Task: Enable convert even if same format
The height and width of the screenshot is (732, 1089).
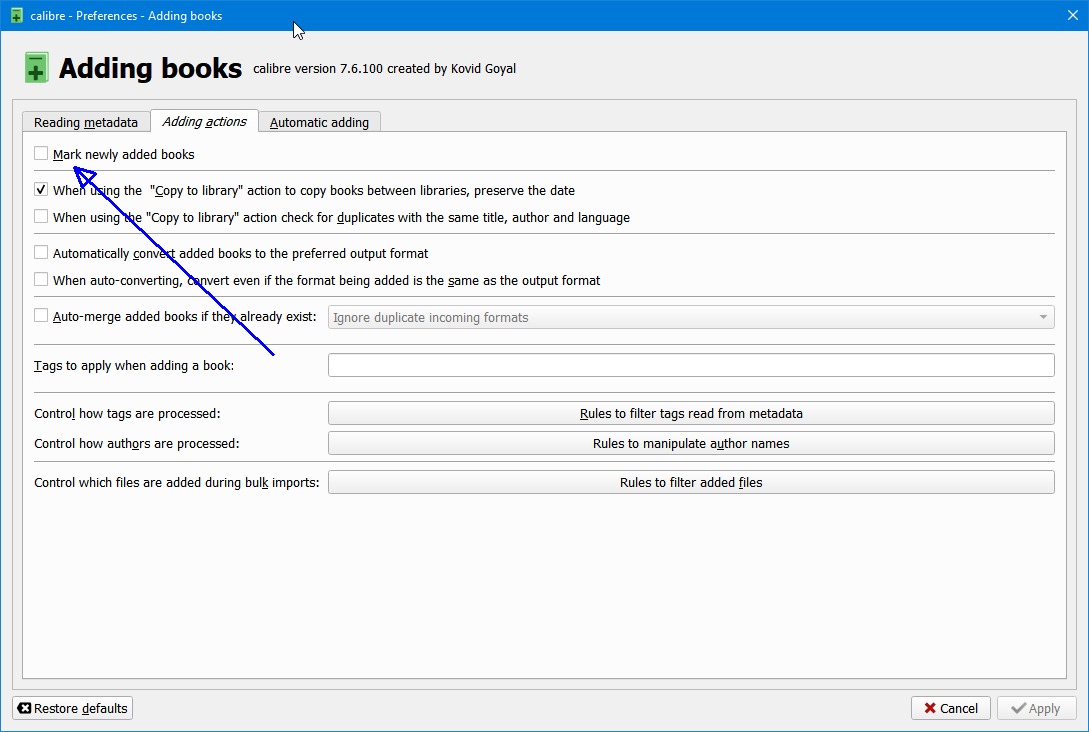Action: tap(41, 280)
